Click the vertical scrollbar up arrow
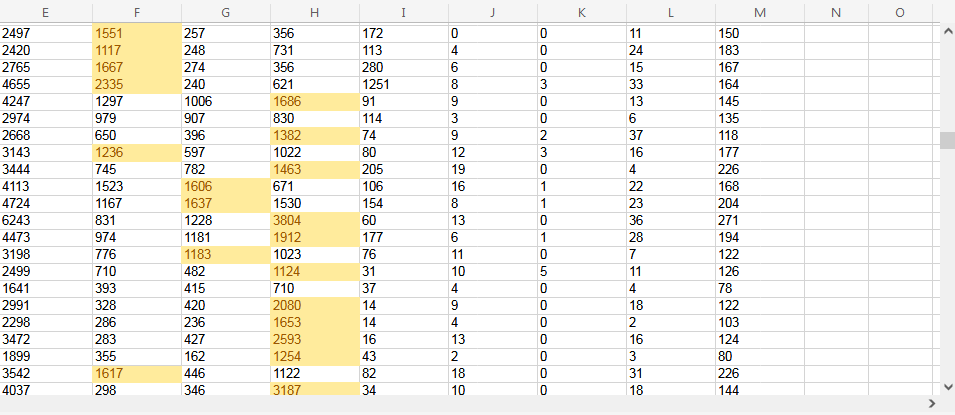 tap(947, 30)
